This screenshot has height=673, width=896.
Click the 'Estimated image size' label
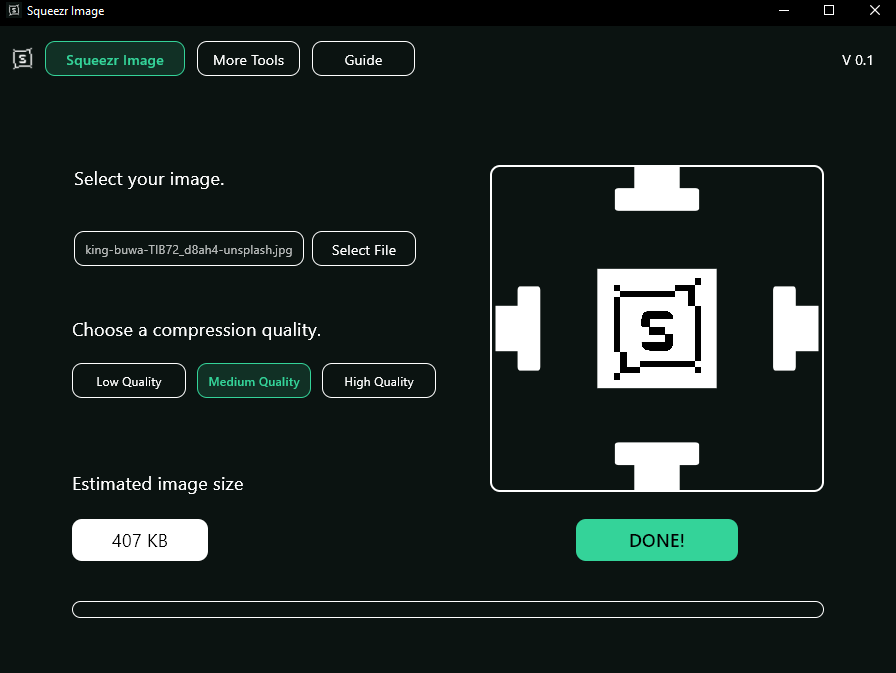tap(158, 484)
